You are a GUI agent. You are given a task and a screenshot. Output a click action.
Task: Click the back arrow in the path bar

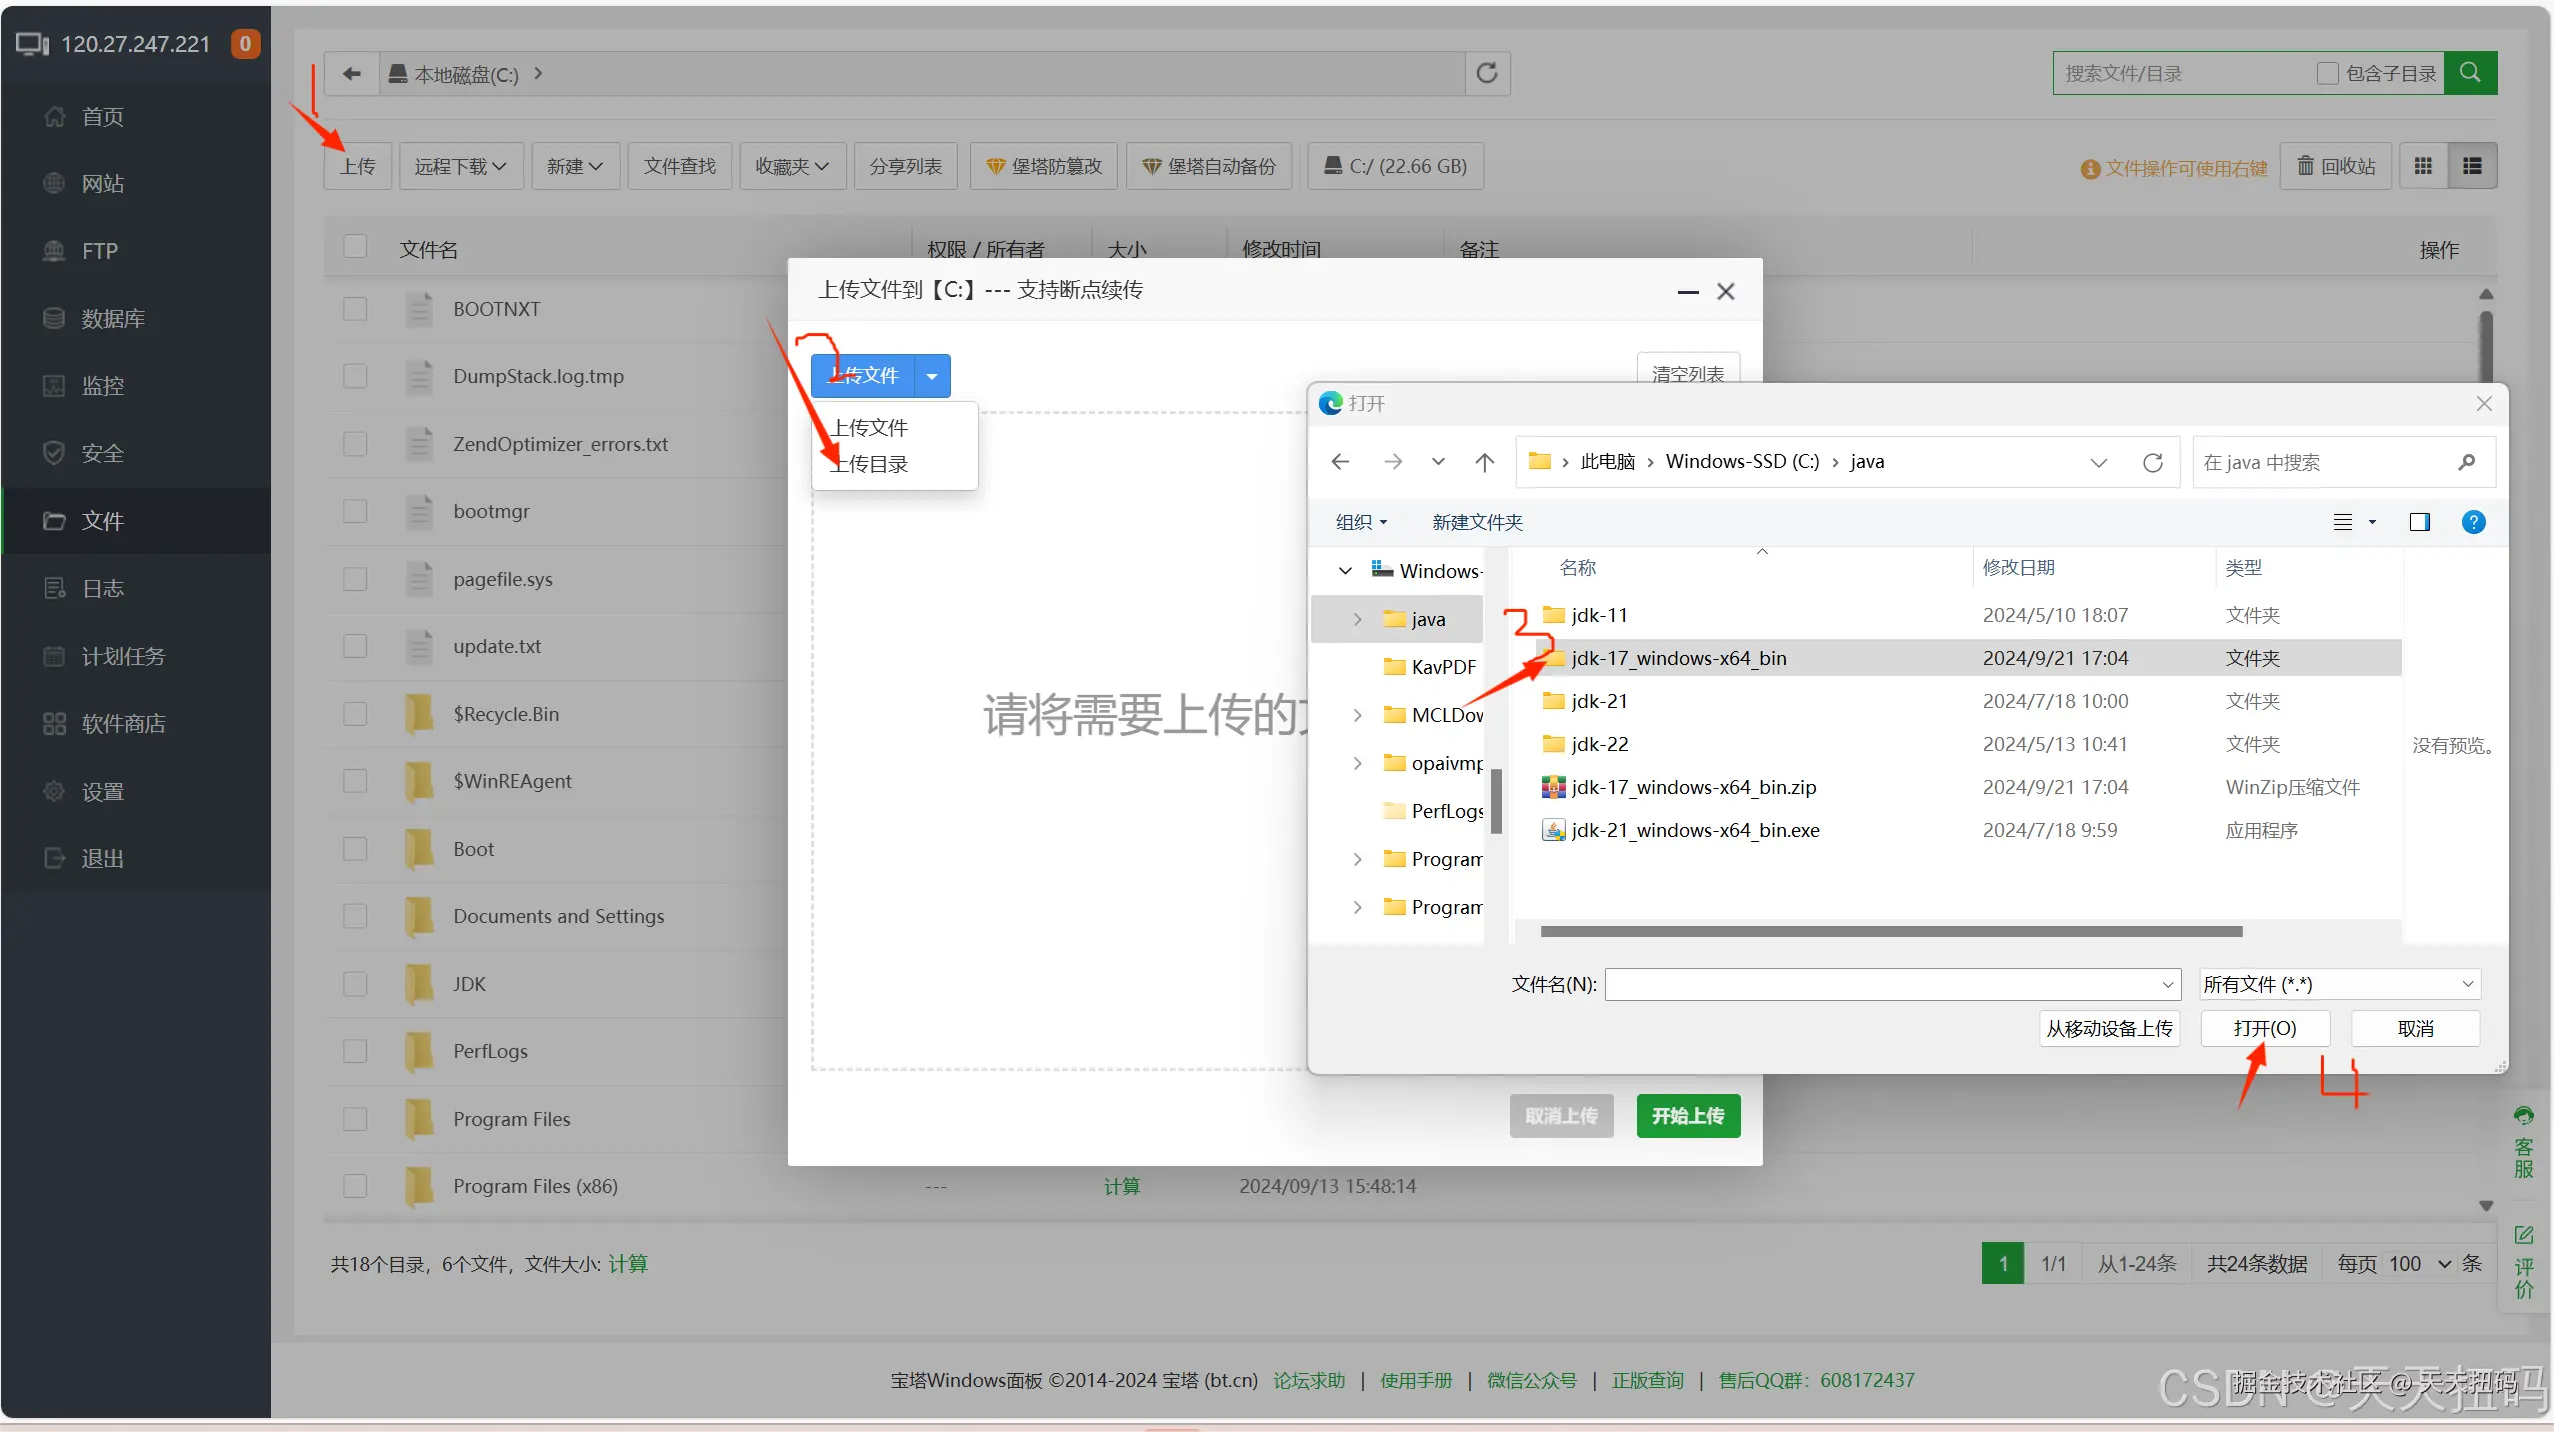pos(351,73)
